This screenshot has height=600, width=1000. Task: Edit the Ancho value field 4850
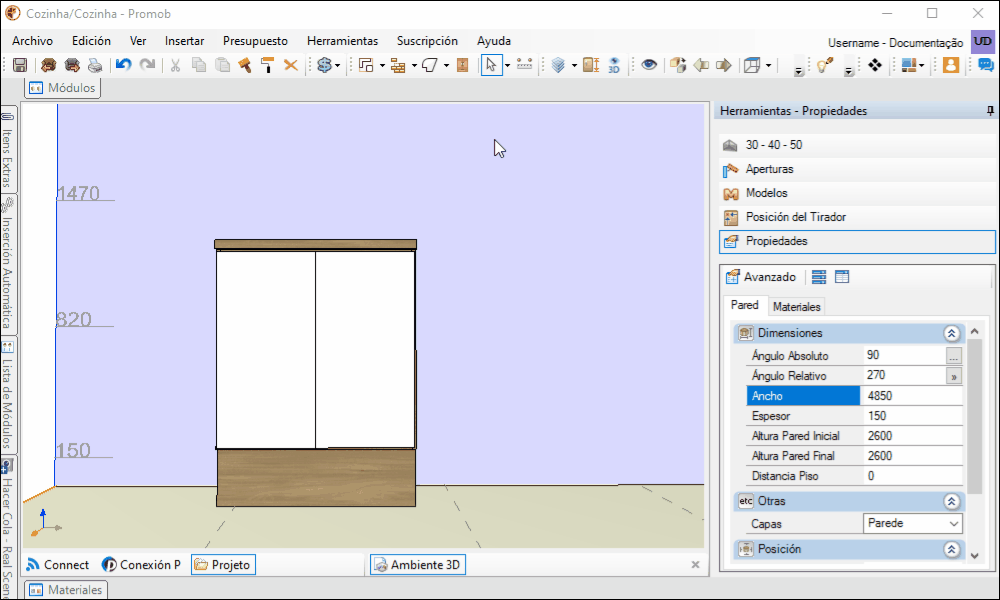(x=911, y=396)
